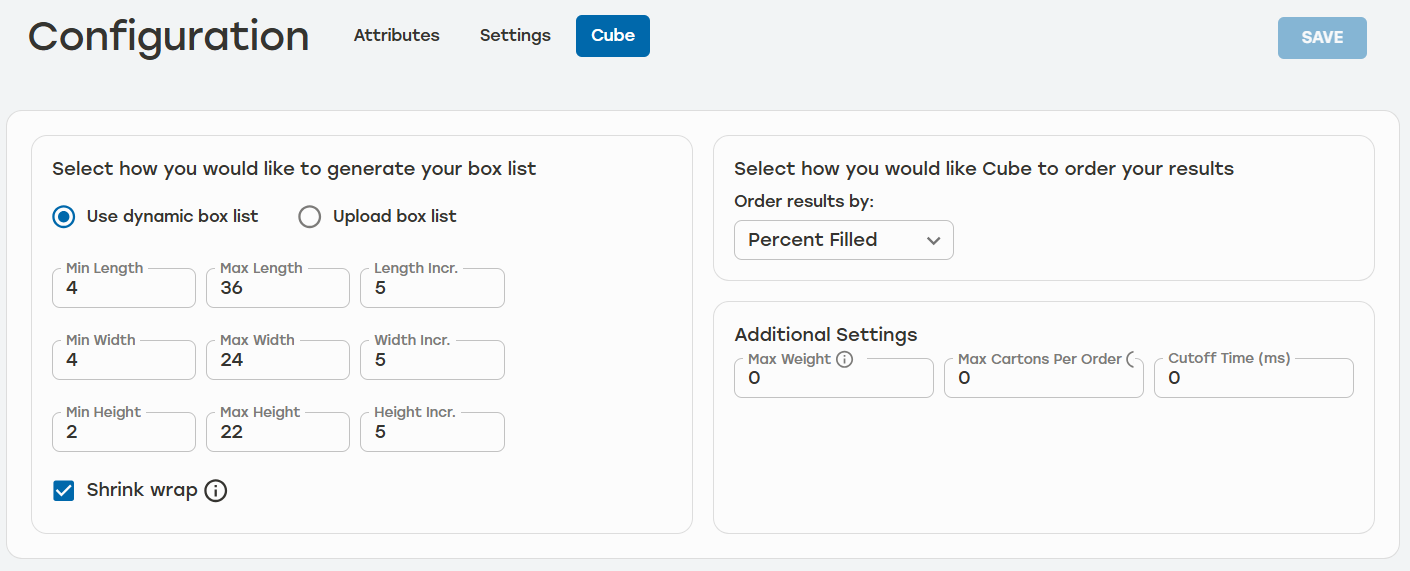Click the 'Order results by:' label
The image size is (1410, 571).
[x=804, y=202]
